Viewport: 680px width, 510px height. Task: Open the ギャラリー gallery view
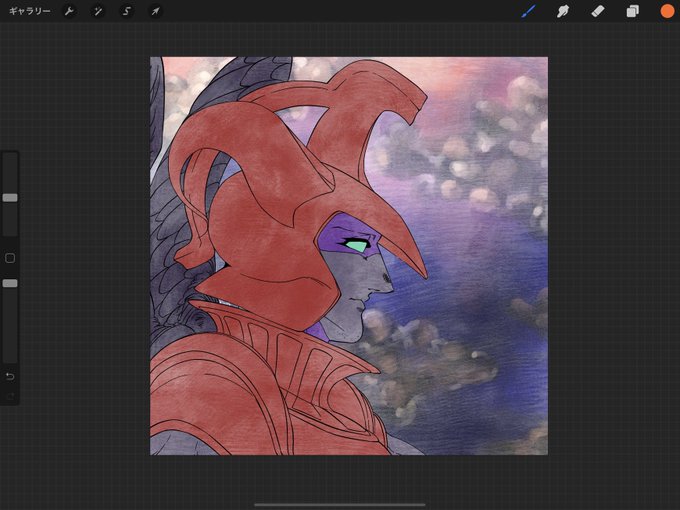pyautogui.click(x=29, y=11)
